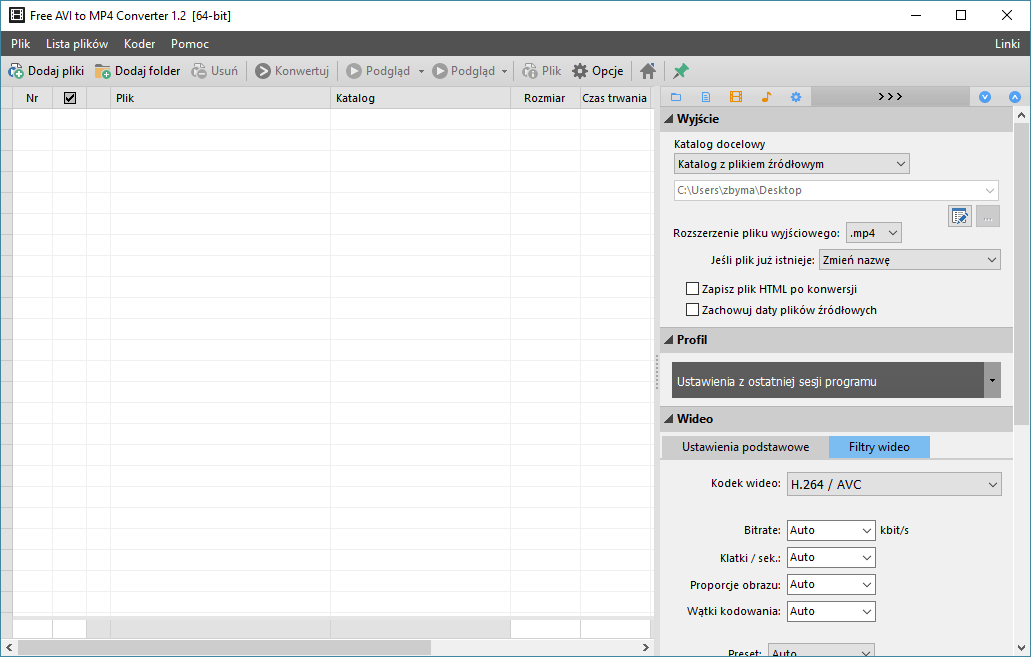Image resolution: width=1031 pixels, height=657 pixels.
Task: Open the Linki menu
Action: coord(1007,44)
